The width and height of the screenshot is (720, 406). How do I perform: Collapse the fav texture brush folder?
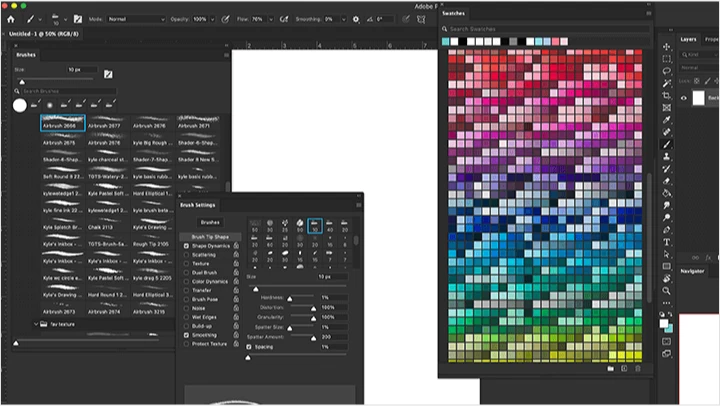[x=36, y=324]
